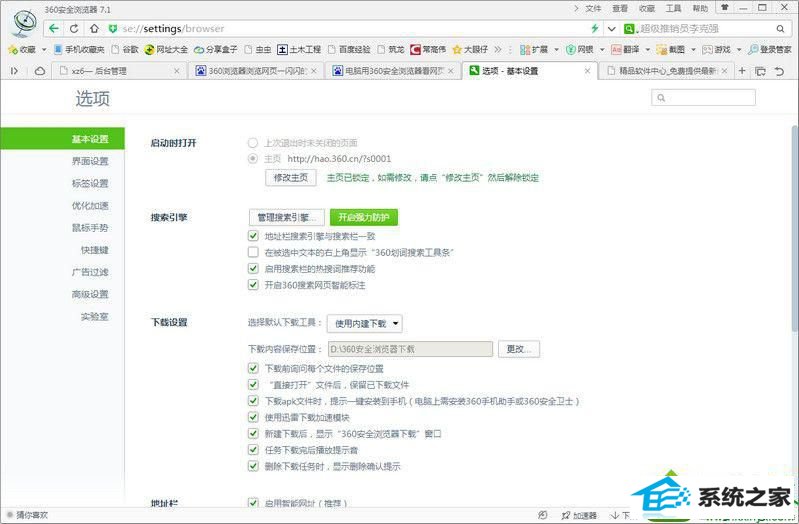Reload the page with the refresh icon
Screen dimensions: 799x524
[x=74, y=29]
